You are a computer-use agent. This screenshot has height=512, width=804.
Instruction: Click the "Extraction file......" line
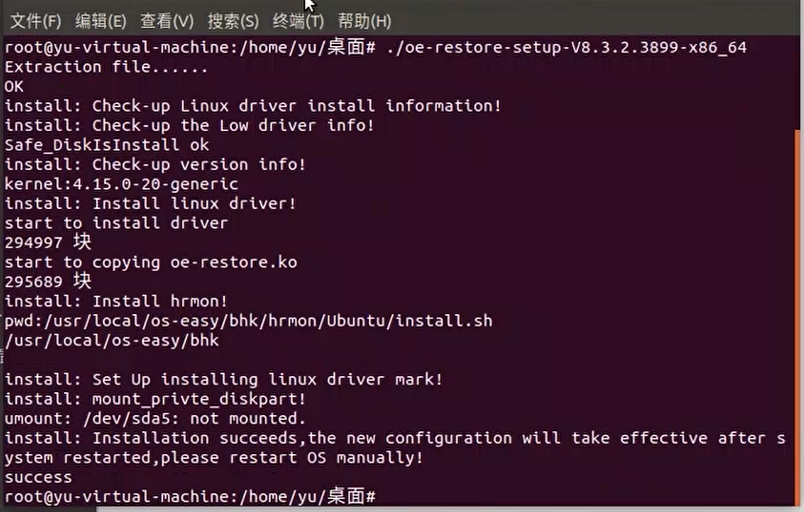point(106,67)
